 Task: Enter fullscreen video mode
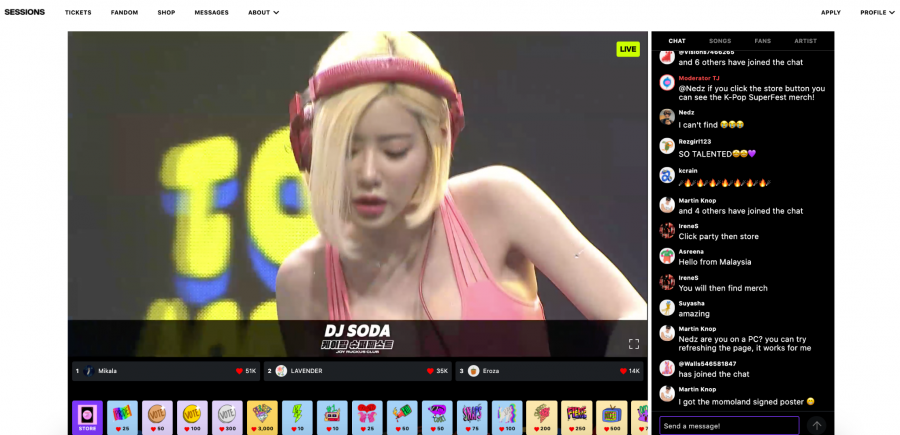tap(634, 344)
